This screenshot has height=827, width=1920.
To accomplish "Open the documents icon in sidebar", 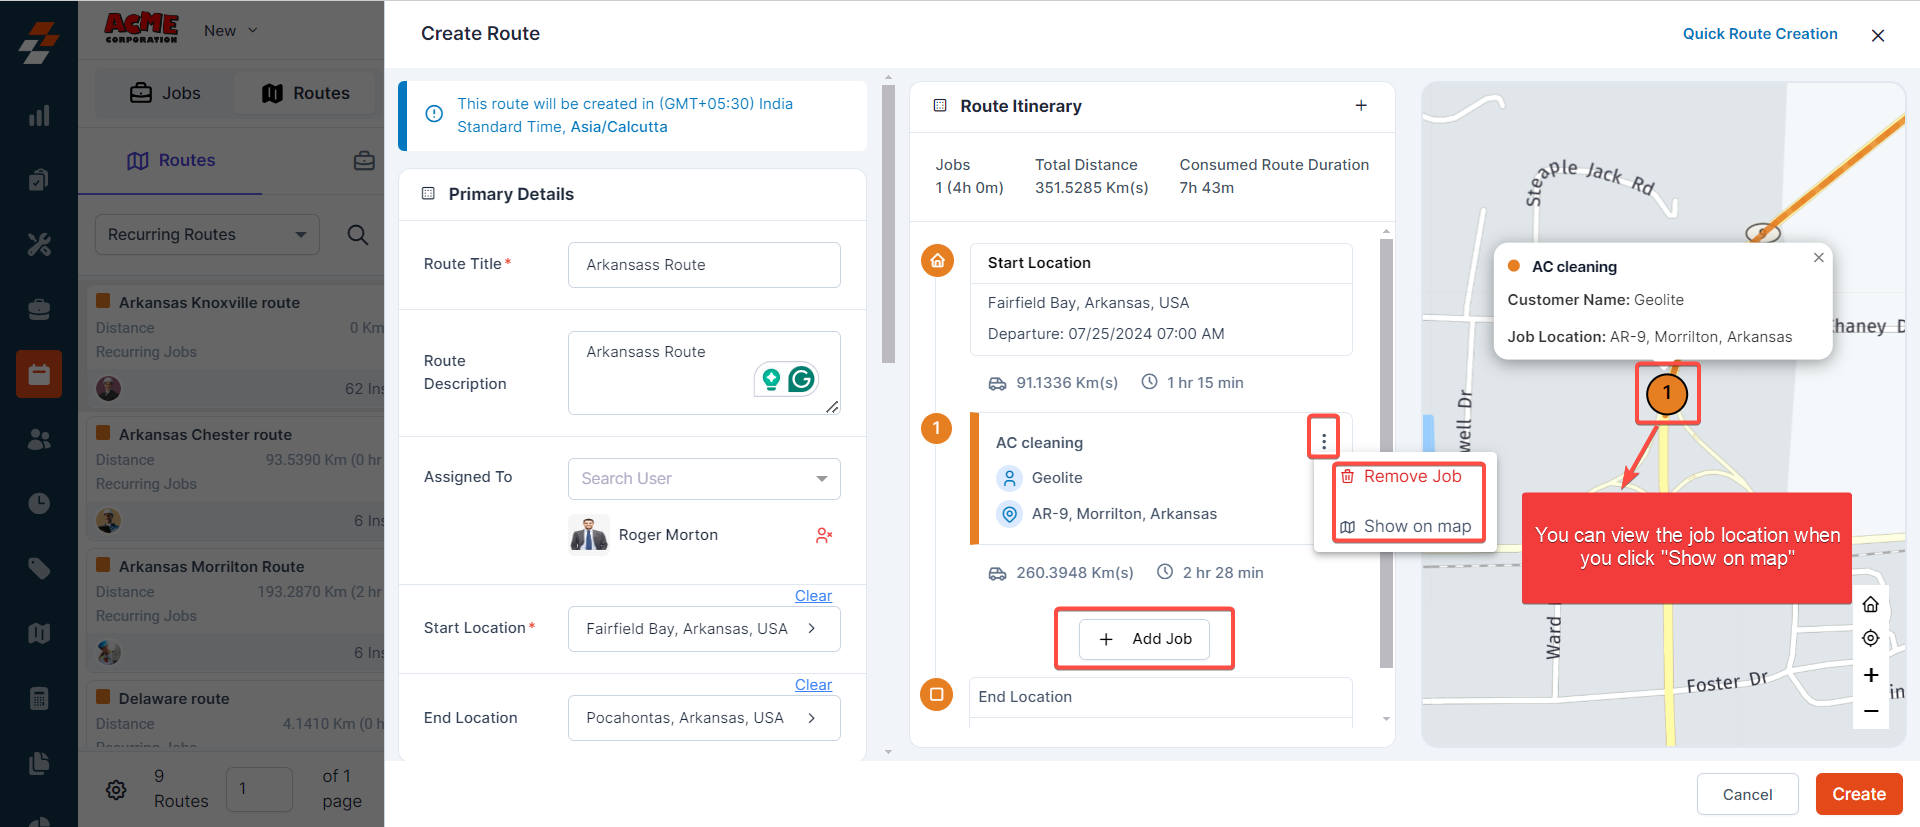I will (x=39, y=763).
